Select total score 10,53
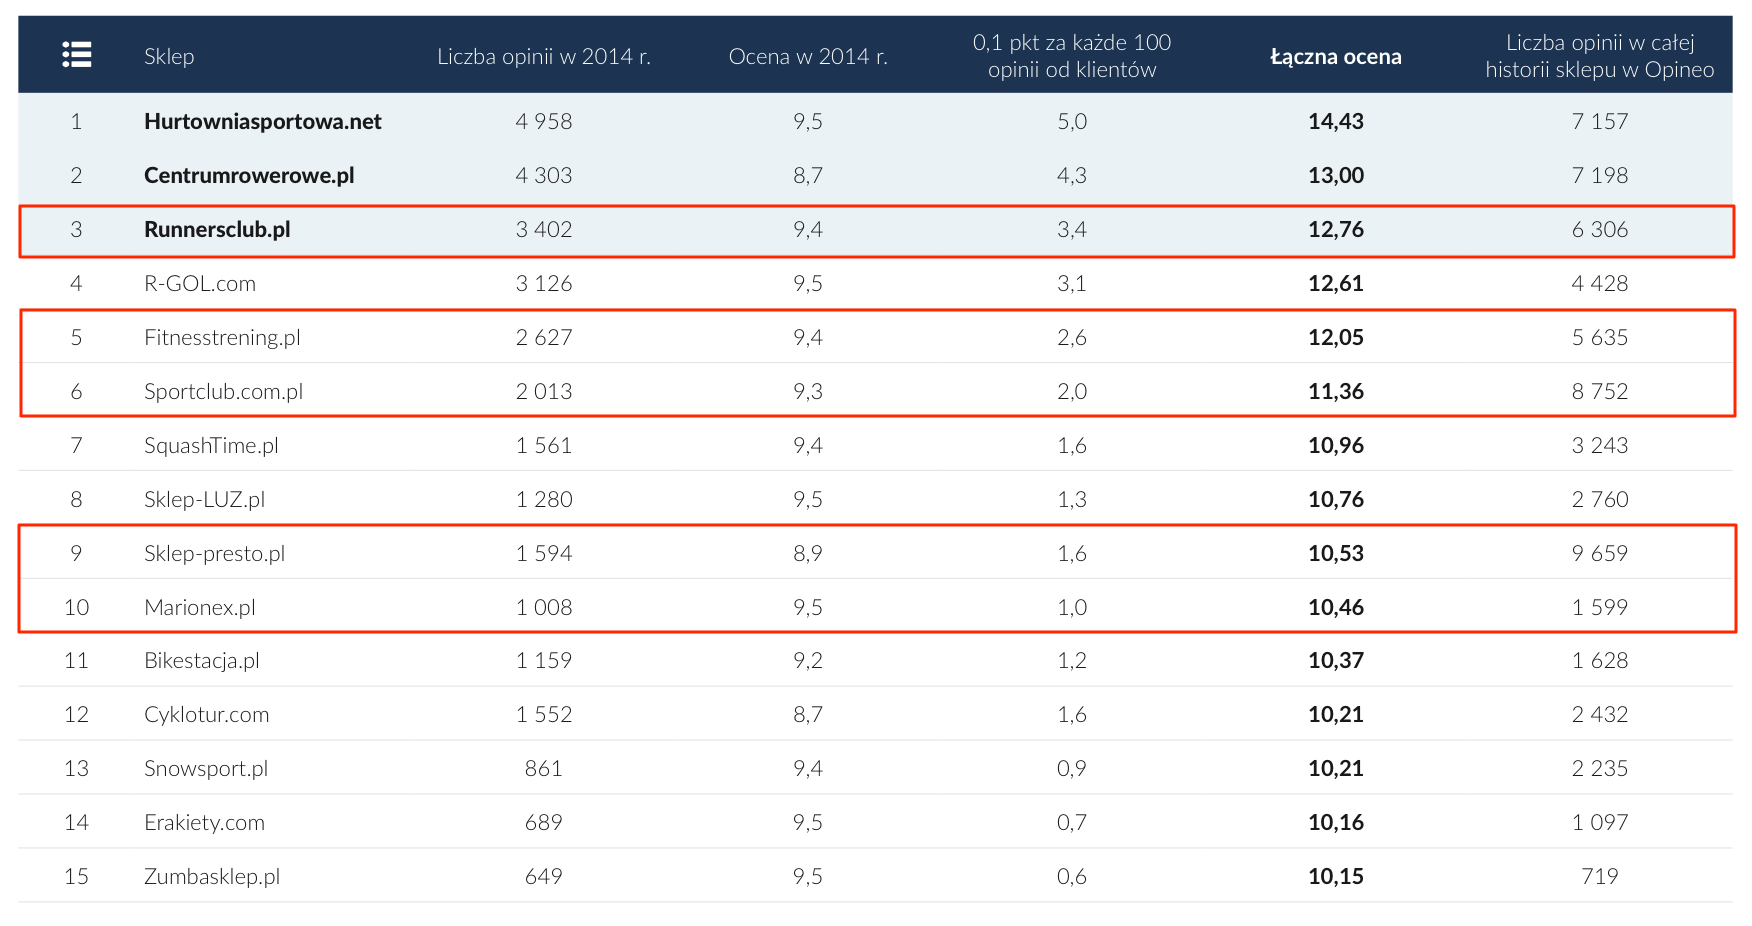Screen dimensions: 1752x926 (1336, 553)
